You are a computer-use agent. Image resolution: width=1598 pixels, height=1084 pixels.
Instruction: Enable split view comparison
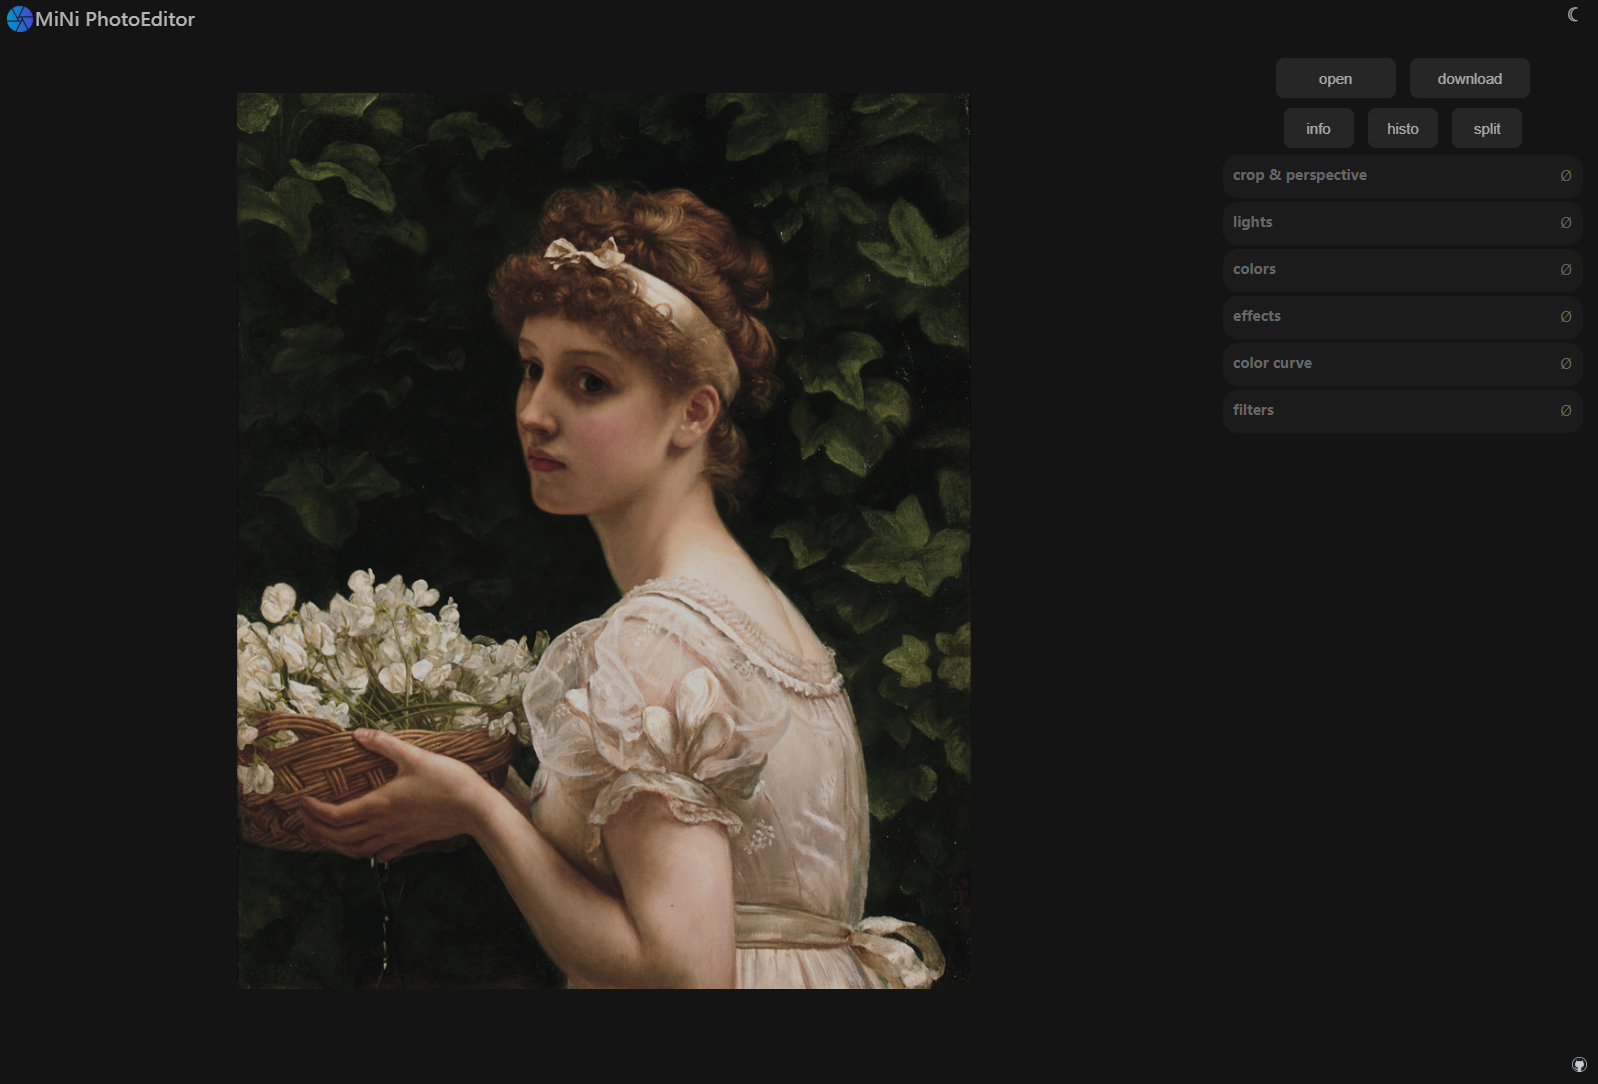click(x=1486, y=129)
